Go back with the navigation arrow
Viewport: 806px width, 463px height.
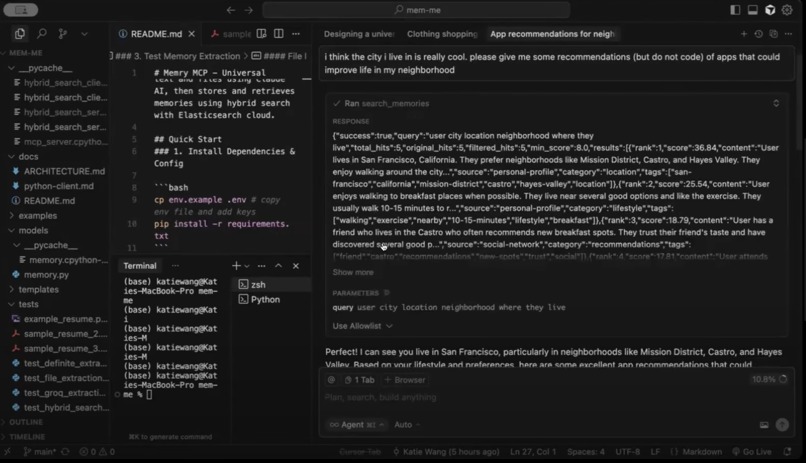point(231,10)
